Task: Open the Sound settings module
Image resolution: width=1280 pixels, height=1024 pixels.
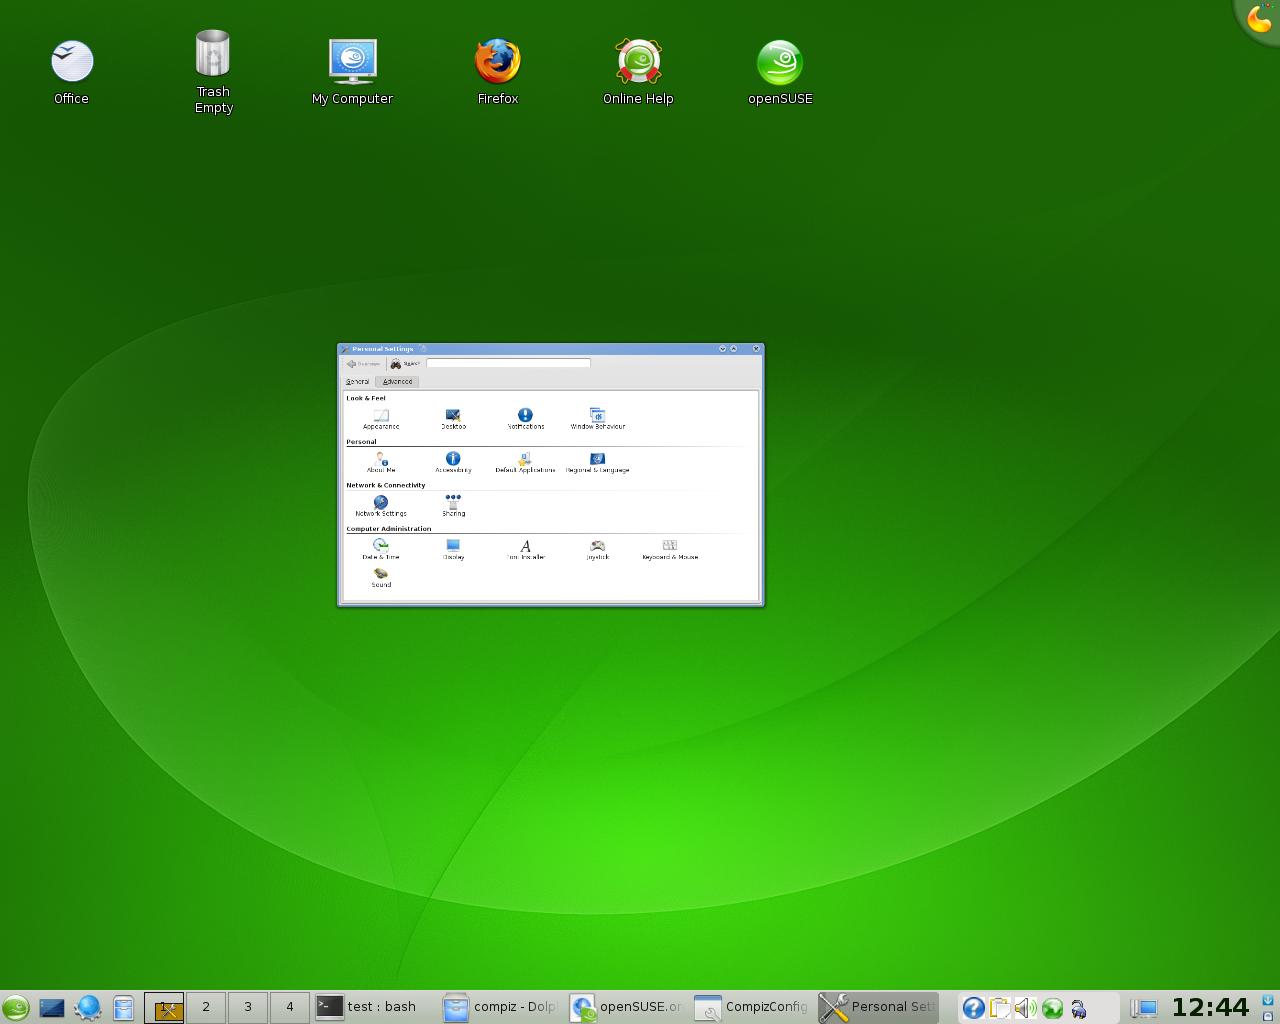Action: pyautogui.click(x=381, y=577)
